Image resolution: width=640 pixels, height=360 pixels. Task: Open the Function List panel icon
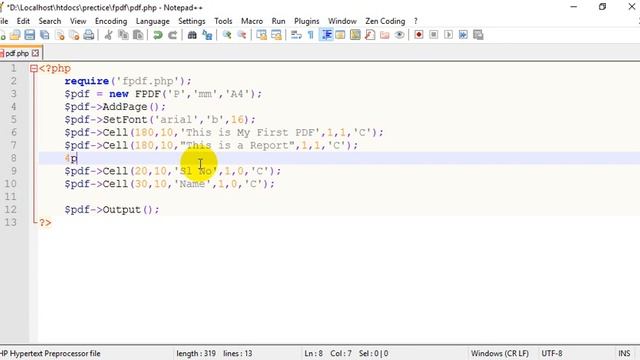pyautogui.click(x=370, y=35)
